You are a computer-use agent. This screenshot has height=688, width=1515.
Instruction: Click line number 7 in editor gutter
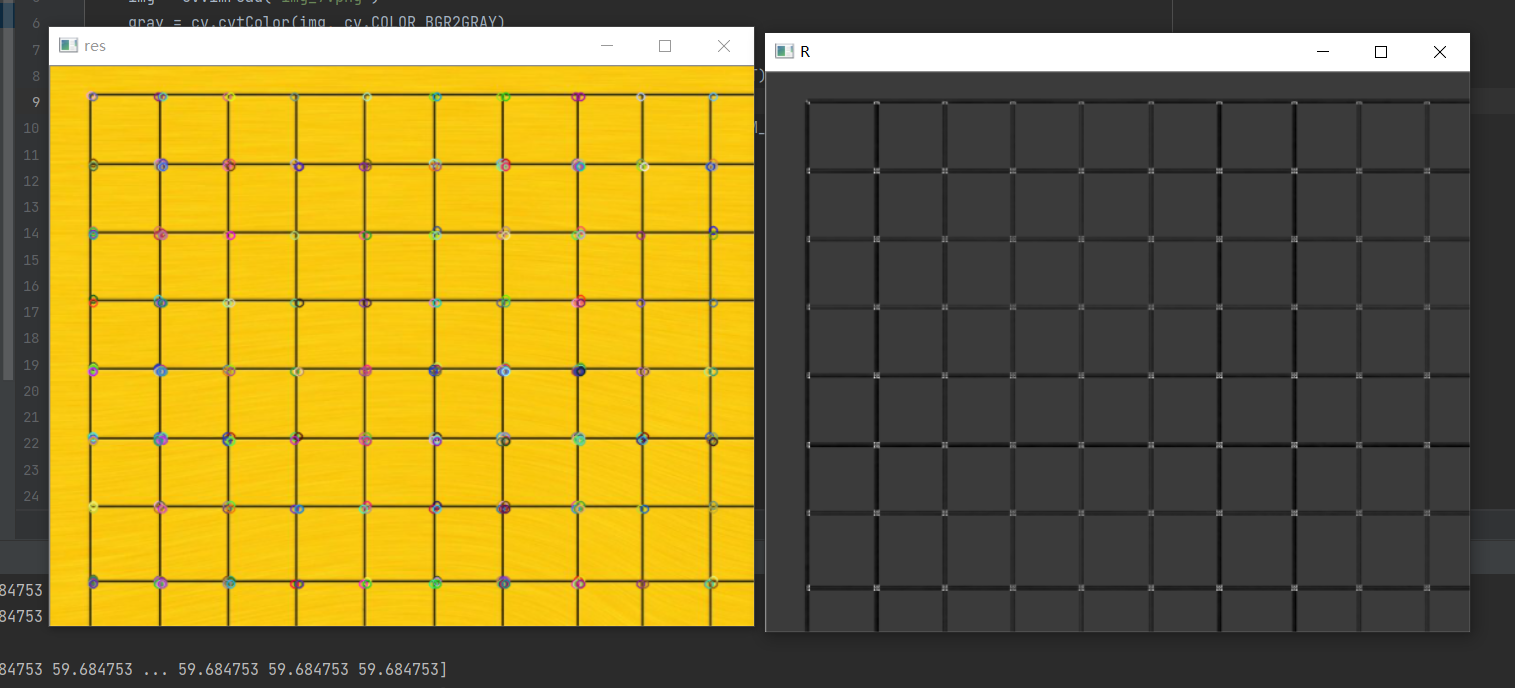(35, 49)
